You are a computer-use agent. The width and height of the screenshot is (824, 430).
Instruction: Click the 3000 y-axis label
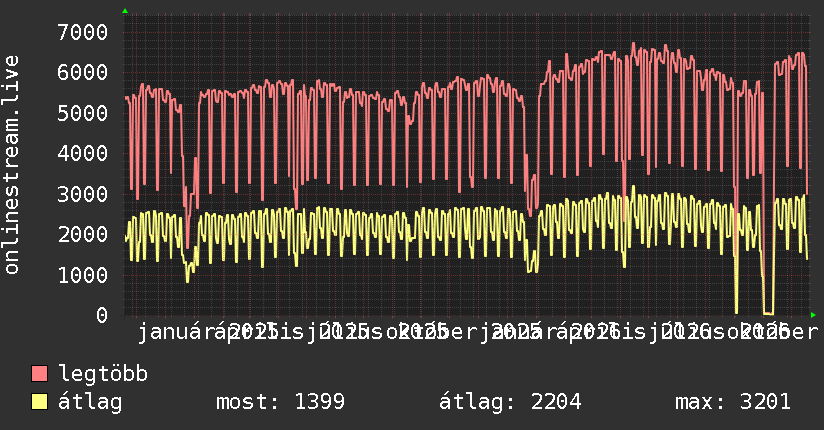pyautogui.click(x=83, y=194)
